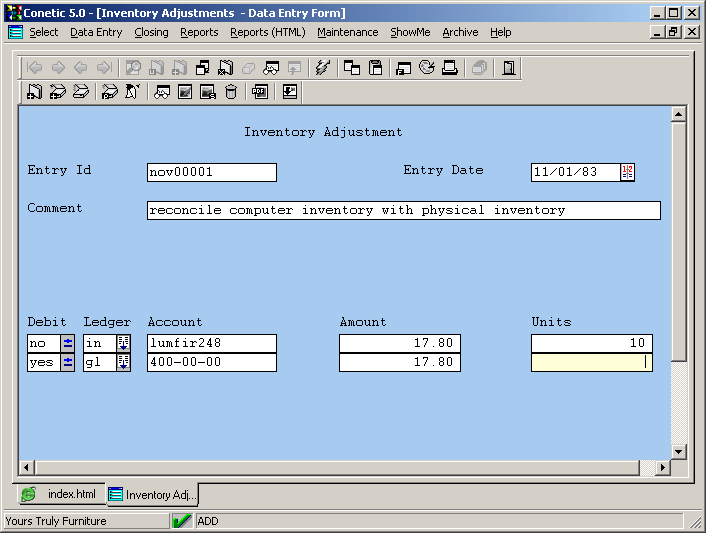This screenshot has height=533, width=706.
Task: Click the printer icon in the top toolbar
Action: tap(450, 68)
